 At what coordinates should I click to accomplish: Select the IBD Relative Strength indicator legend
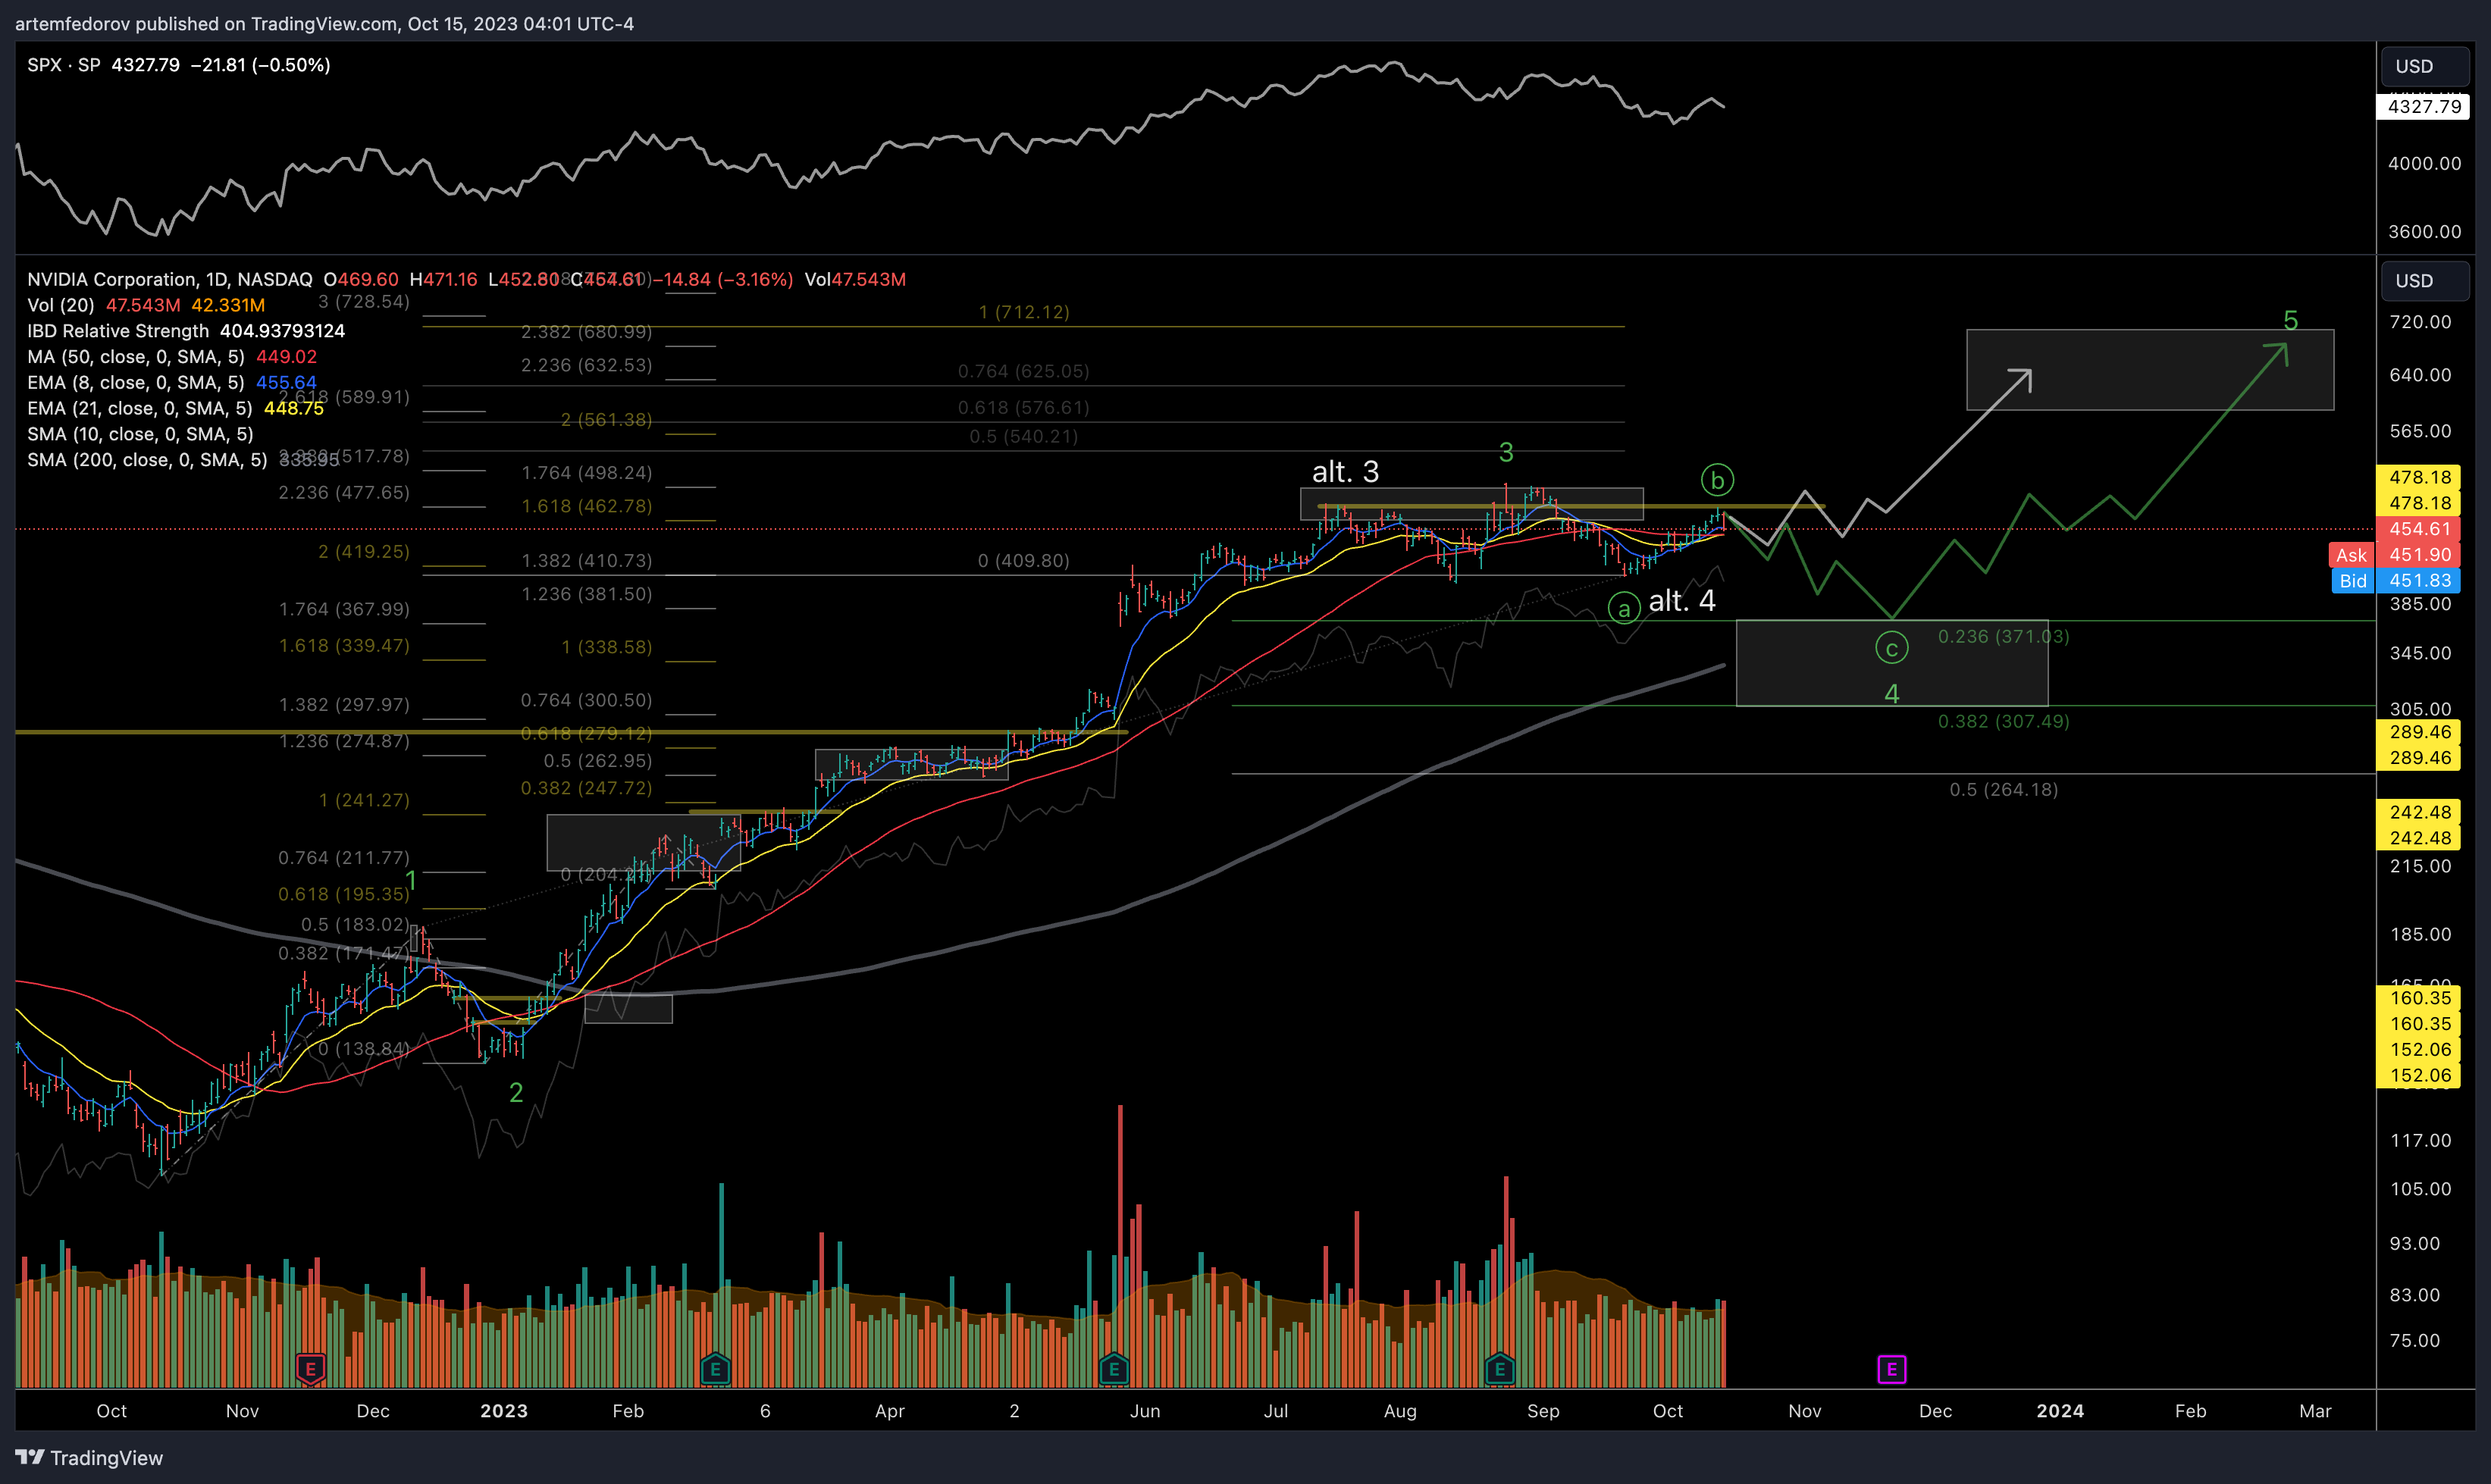coord(118,331)
